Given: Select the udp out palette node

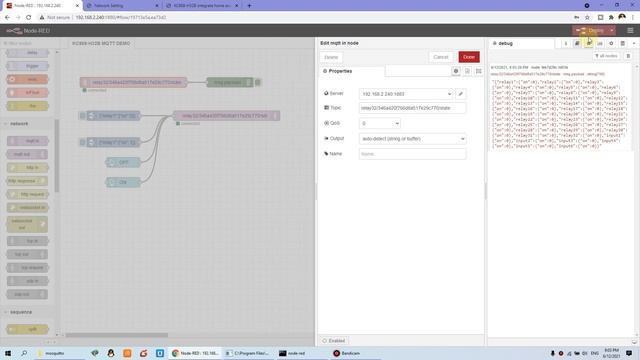Looking at the screenshot, I should tap(27, 294).
